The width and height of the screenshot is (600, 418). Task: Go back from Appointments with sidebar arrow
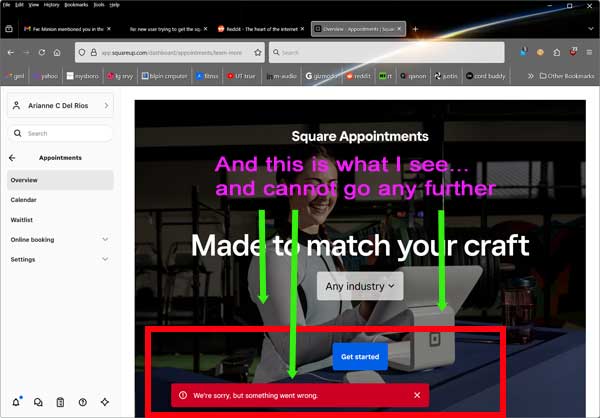pyautogui.click(x=12, y=158)
